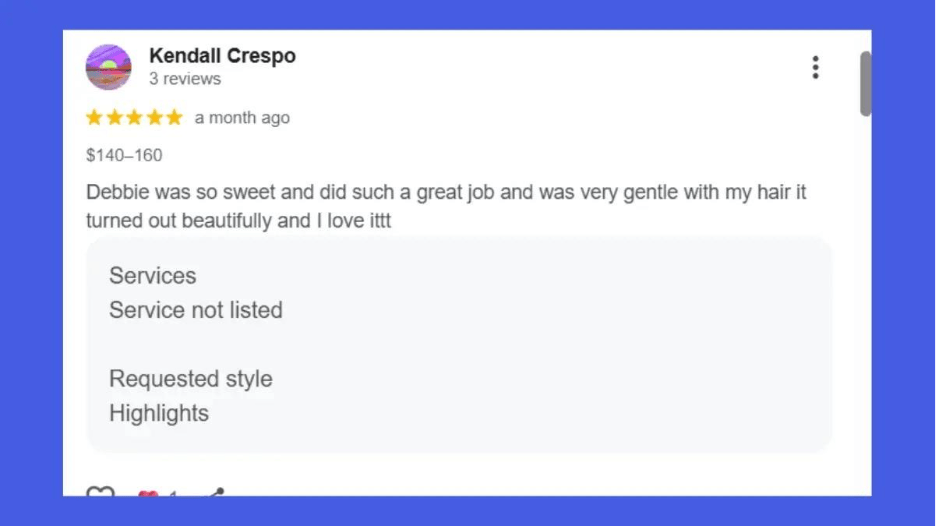
Task: Open the Kendall Crespo name link
Action: pyautogui.click(x=222, y=56)
